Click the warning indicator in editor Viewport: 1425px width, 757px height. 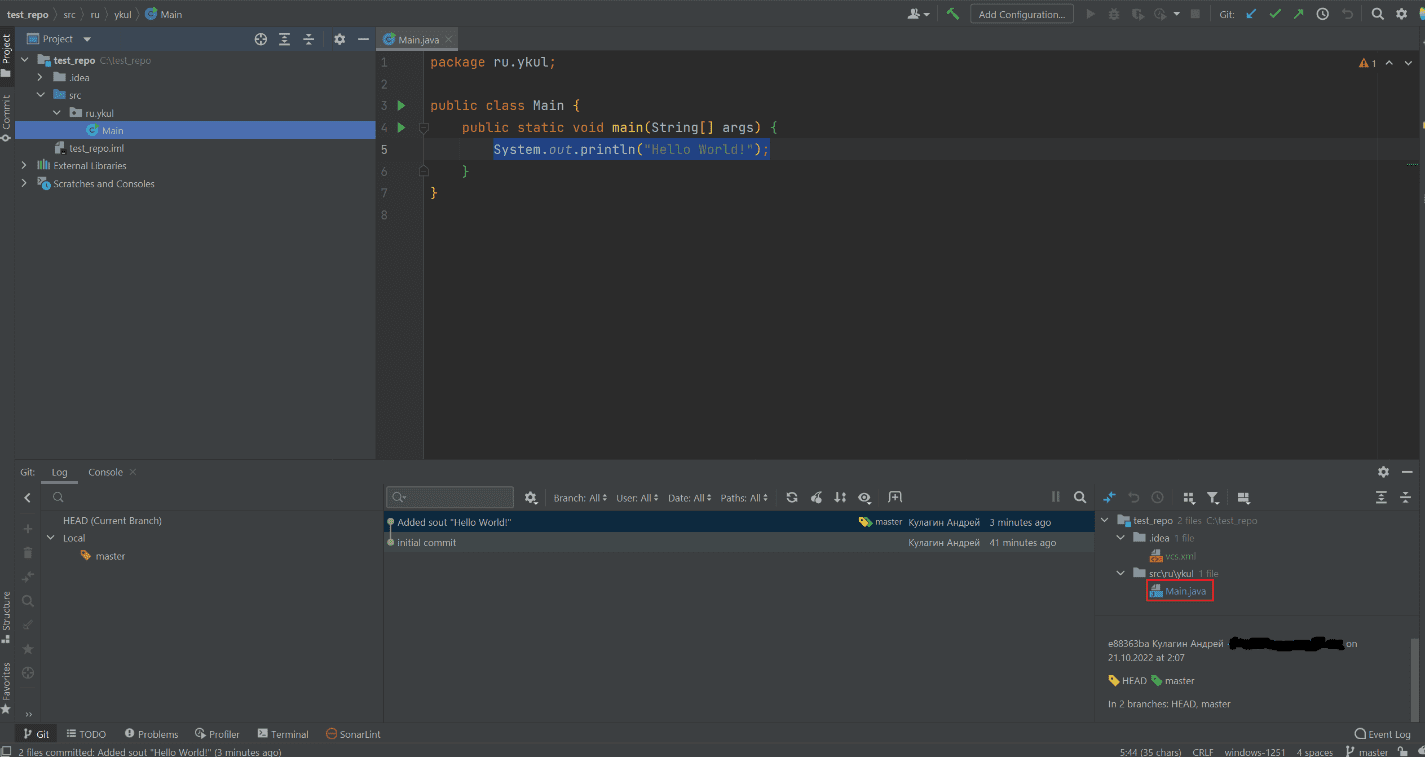coord(1367,63)
